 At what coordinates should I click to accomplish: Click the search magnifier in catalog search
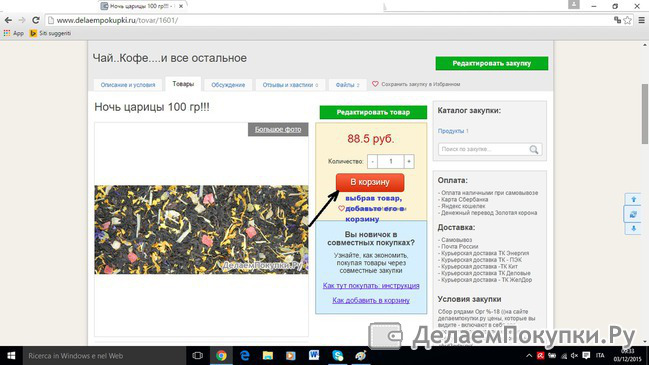[x=534, y=149]
